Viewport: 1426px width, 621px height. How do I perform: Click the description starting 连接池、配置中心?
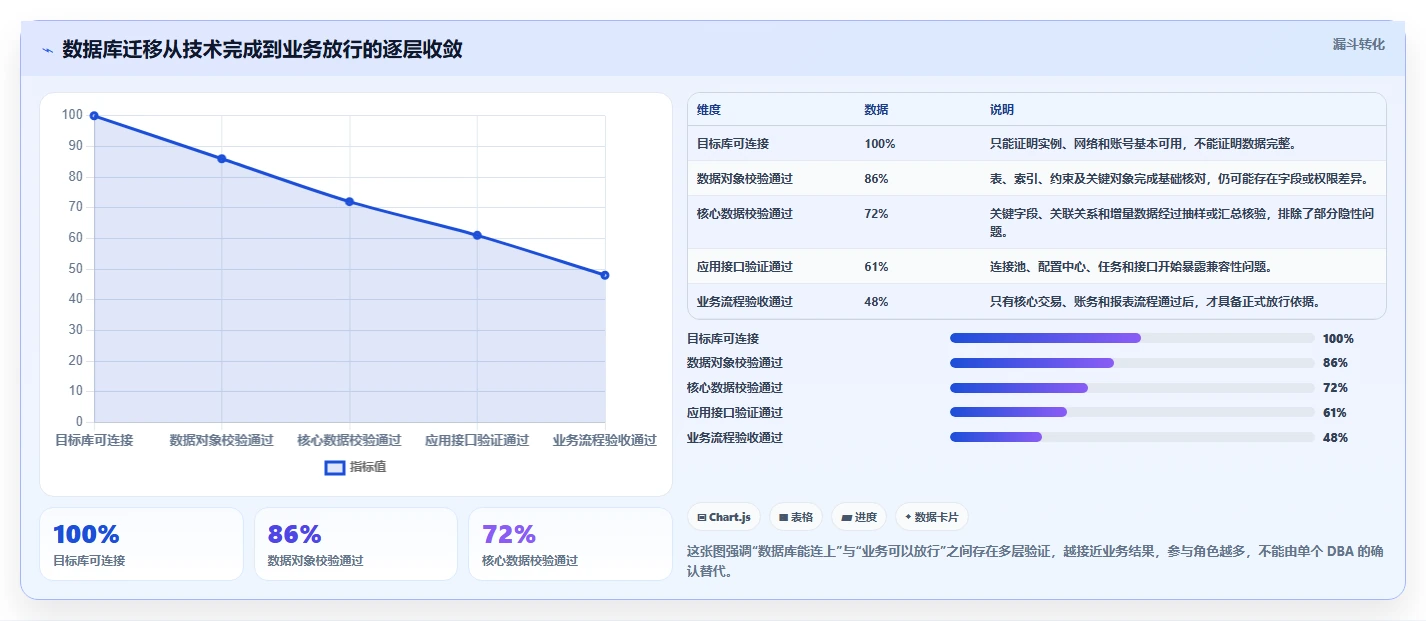pyautogui.click(x=1131, y=267)
